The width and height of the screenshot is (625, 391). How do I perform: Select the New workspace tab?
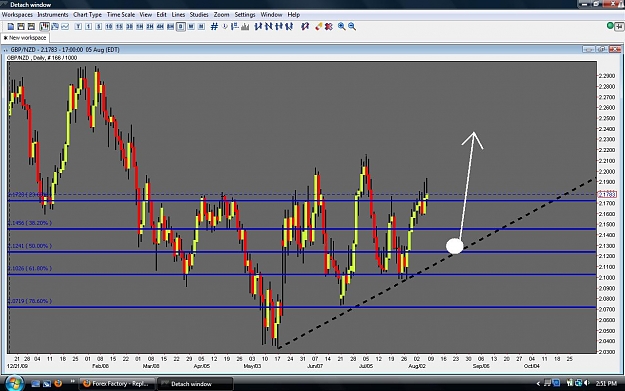[x=25, y=38]
